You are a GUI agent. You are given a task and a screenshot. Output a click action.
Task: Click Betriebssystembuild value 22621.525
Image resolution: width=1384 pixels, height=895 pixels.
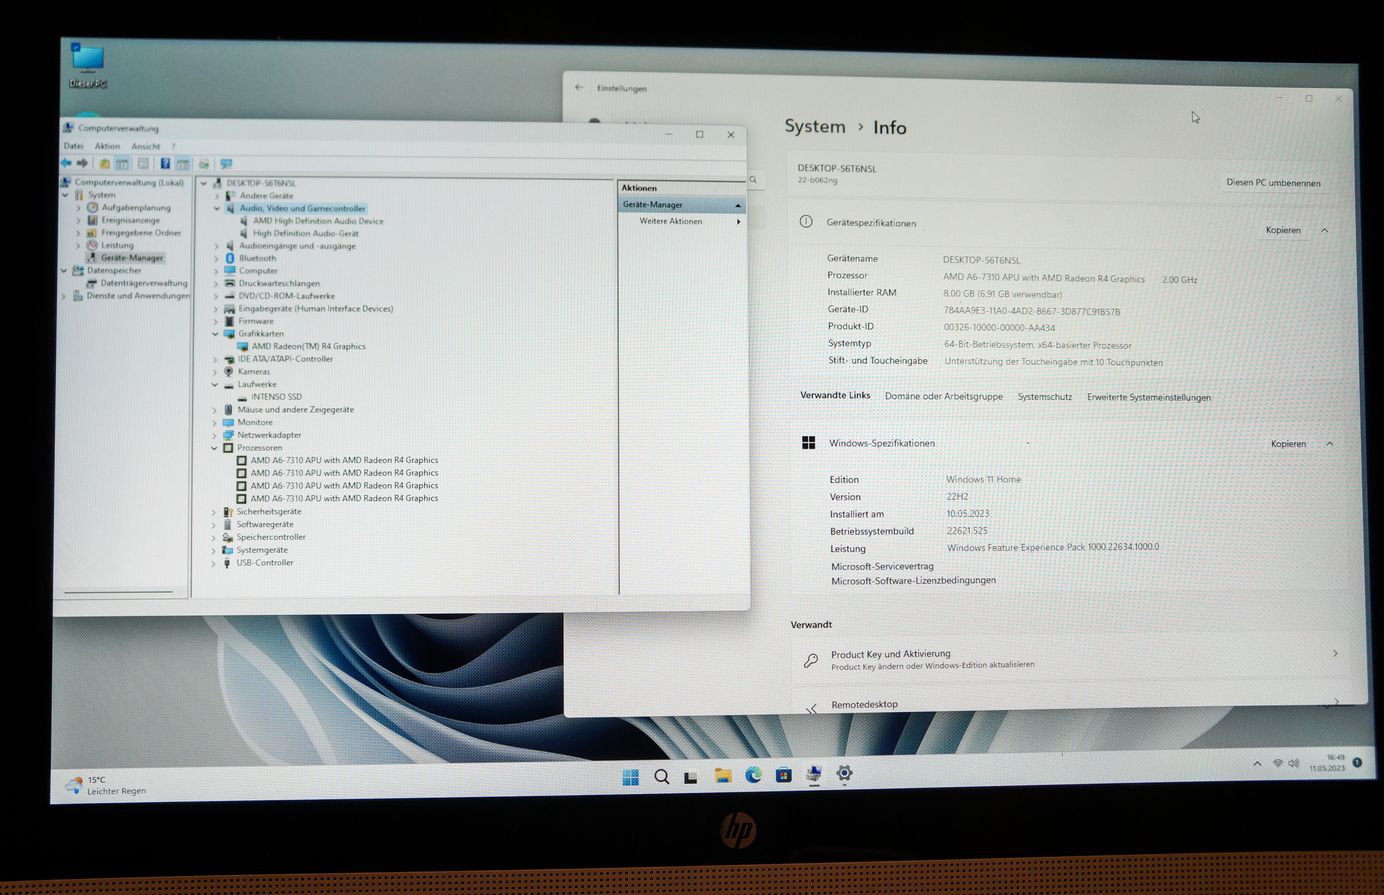click(x=967, y=531)
